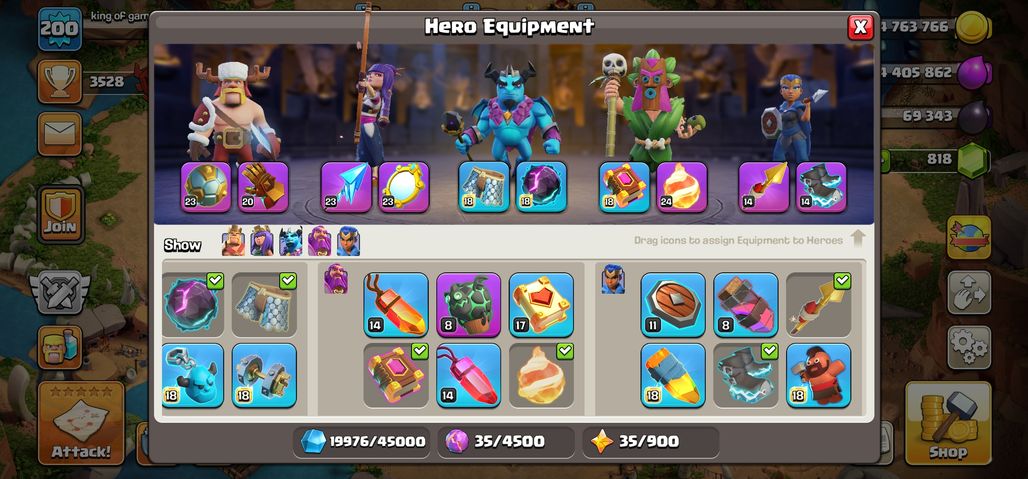Close the Hero Equipment window
Image resolution: width=1028 pixels, height=479 pixels.
coord(860,27)
